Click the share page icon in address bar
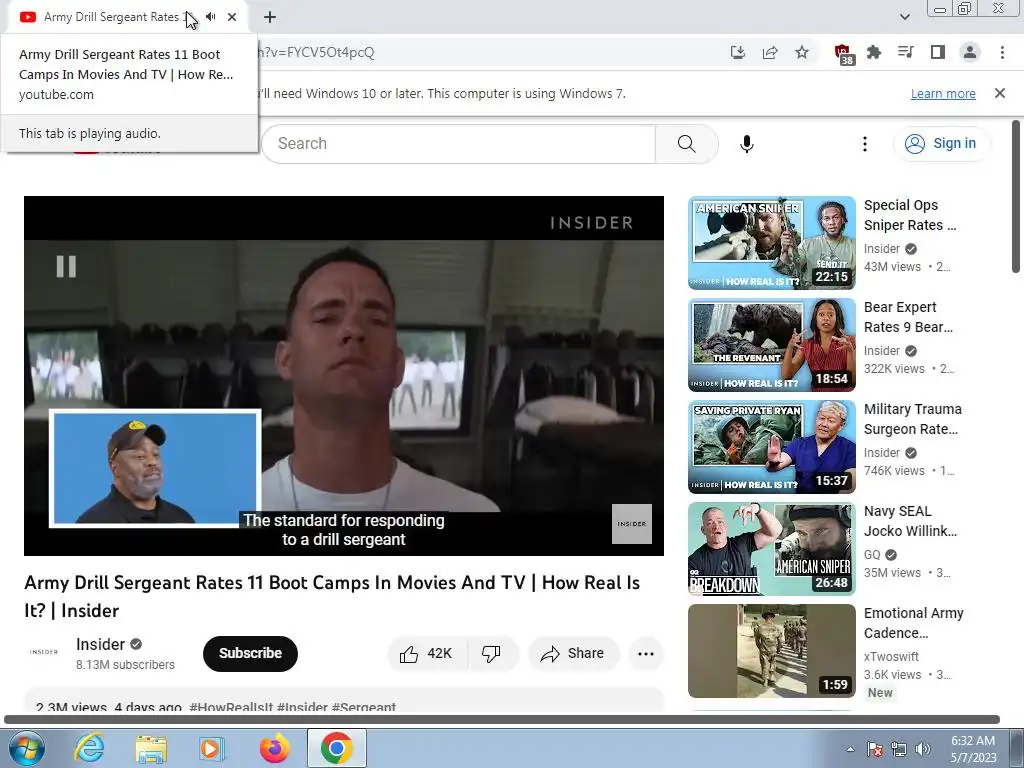The image size is (1024, 768). [x=770, y=52]
